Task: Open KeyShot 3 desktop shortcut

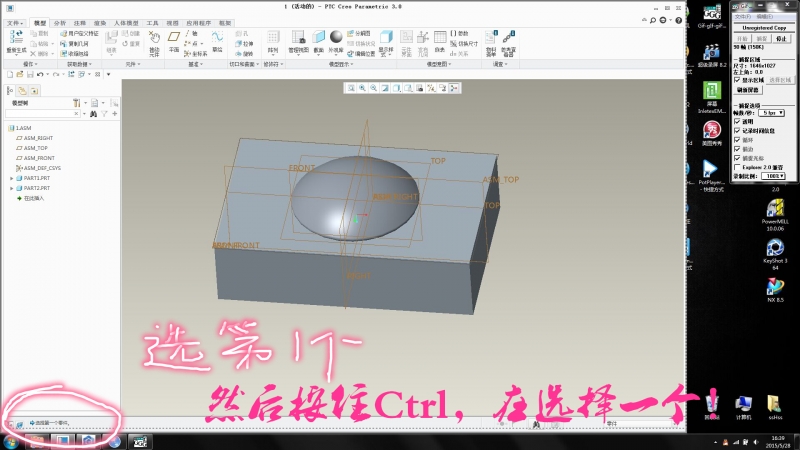Action: [775, 255]
